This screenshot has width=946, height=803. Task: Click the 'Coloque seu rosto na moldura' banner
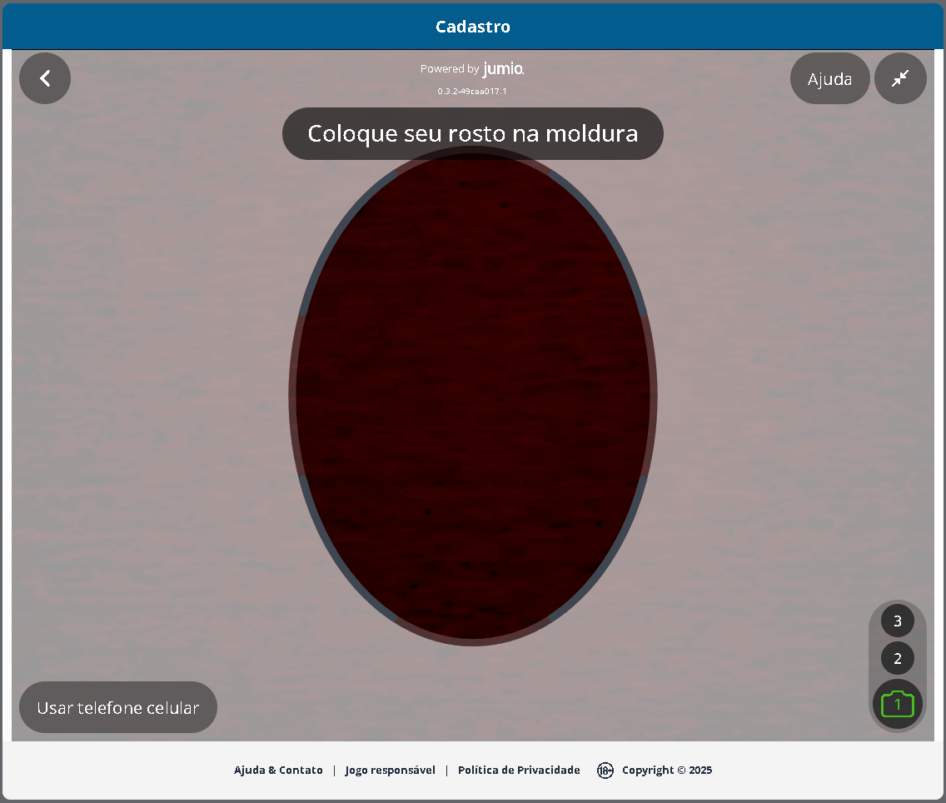point(473,133)
